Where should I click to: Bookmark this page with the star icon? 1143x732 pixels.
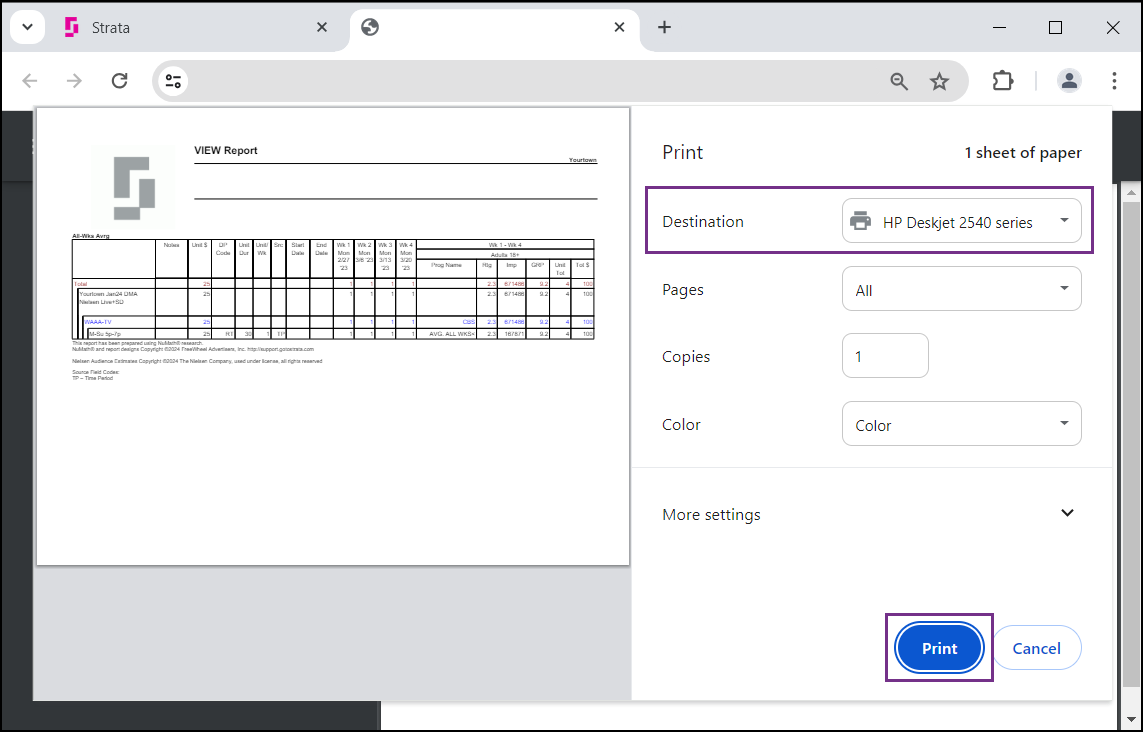[940, 81]
